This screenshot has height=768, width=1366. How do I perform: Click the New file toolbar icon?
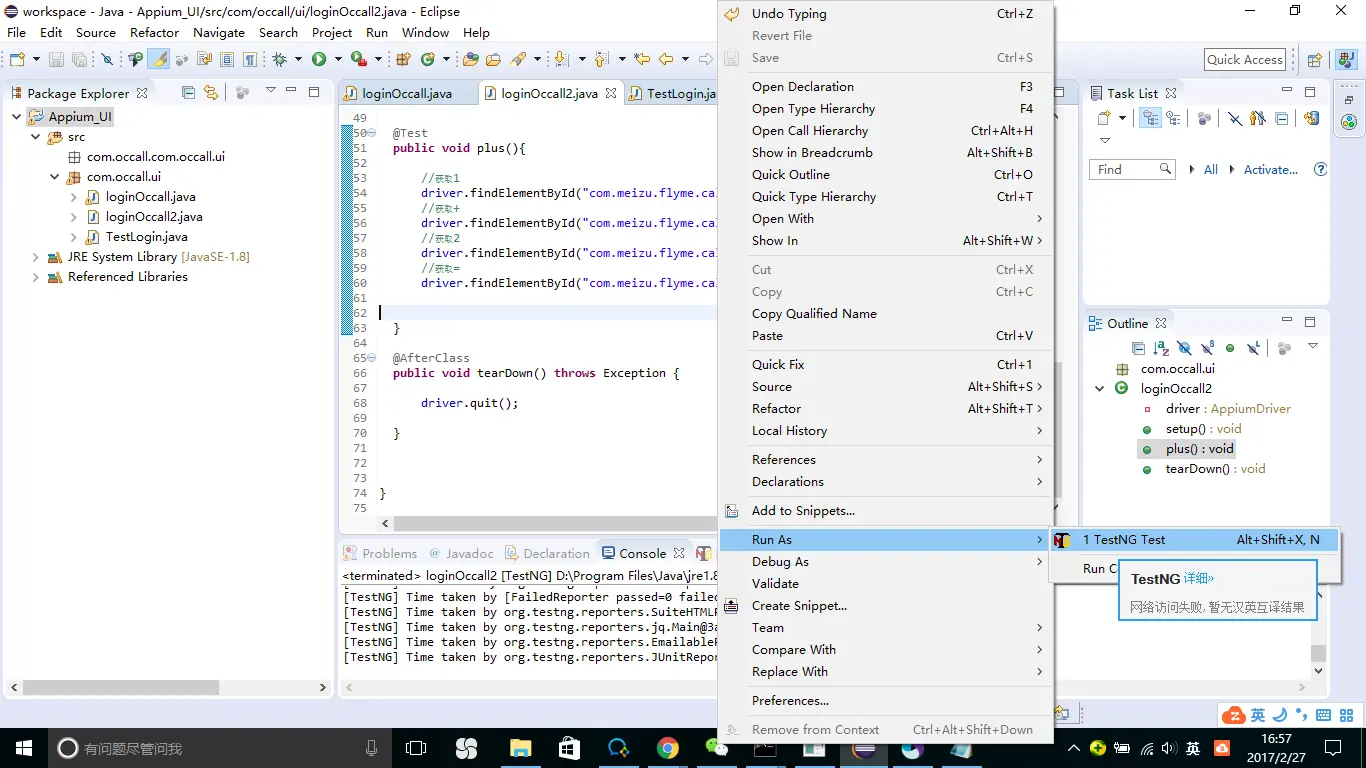point(17,60)
